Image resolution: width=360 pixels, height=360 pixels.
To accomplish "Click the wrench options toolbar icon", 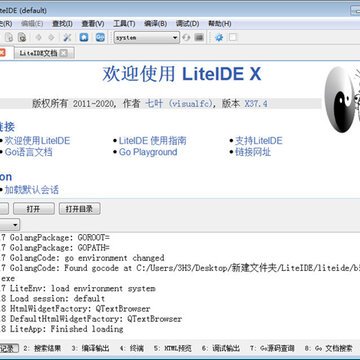I will [x=67, y=37].
